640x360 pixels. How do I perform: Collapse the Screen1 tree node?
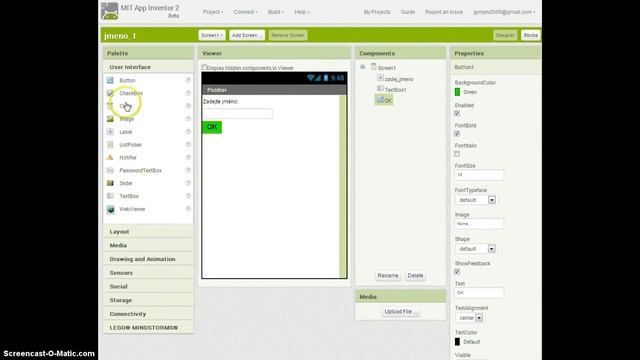tap(362, 67)
